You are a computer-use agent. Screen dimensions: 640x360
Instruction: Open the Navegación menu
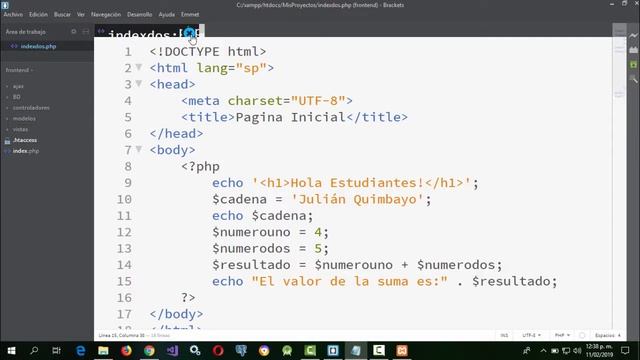coord(106,14)
